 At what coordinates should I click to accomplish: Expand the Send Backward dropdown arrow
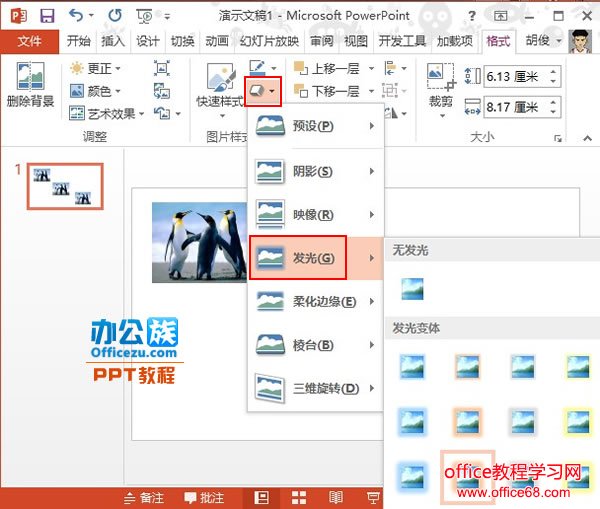click(371, 91)
